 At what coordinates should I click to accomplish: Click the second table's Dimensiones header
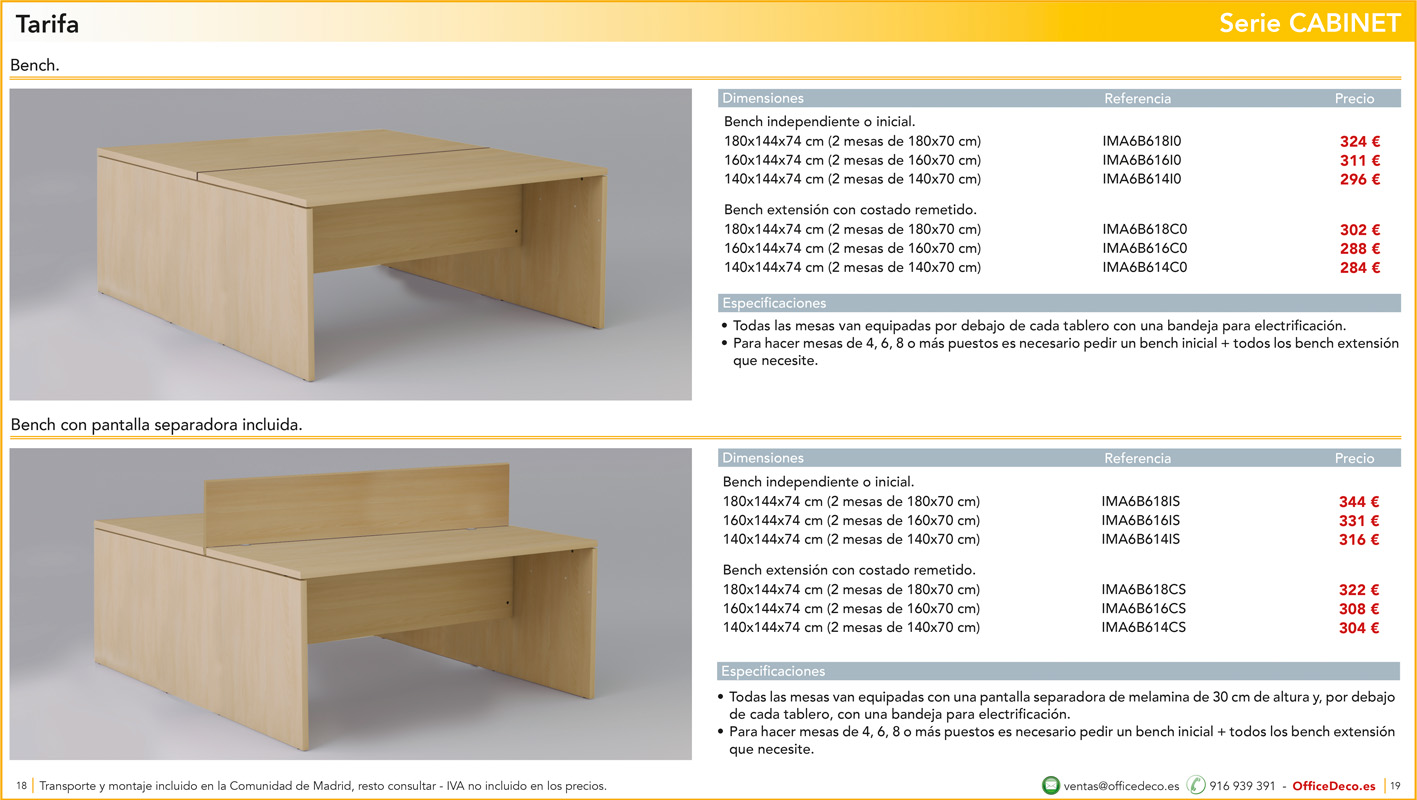coord(763,458)
